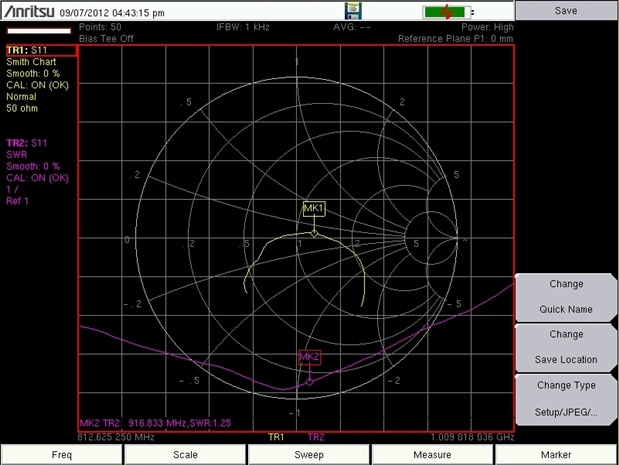
Task: Click the floppy disk save icon
Action: (x=353, y=11)
